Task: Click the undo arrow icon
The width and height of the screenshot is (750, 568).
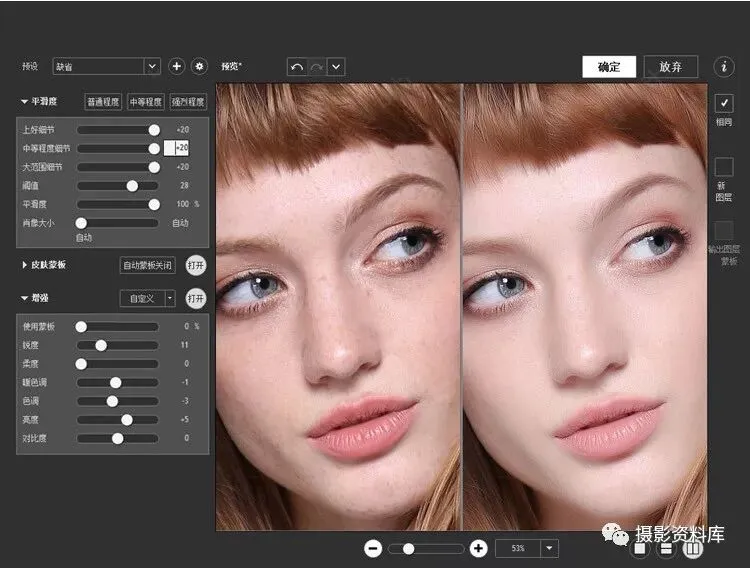Action: [x=296, y=67]
